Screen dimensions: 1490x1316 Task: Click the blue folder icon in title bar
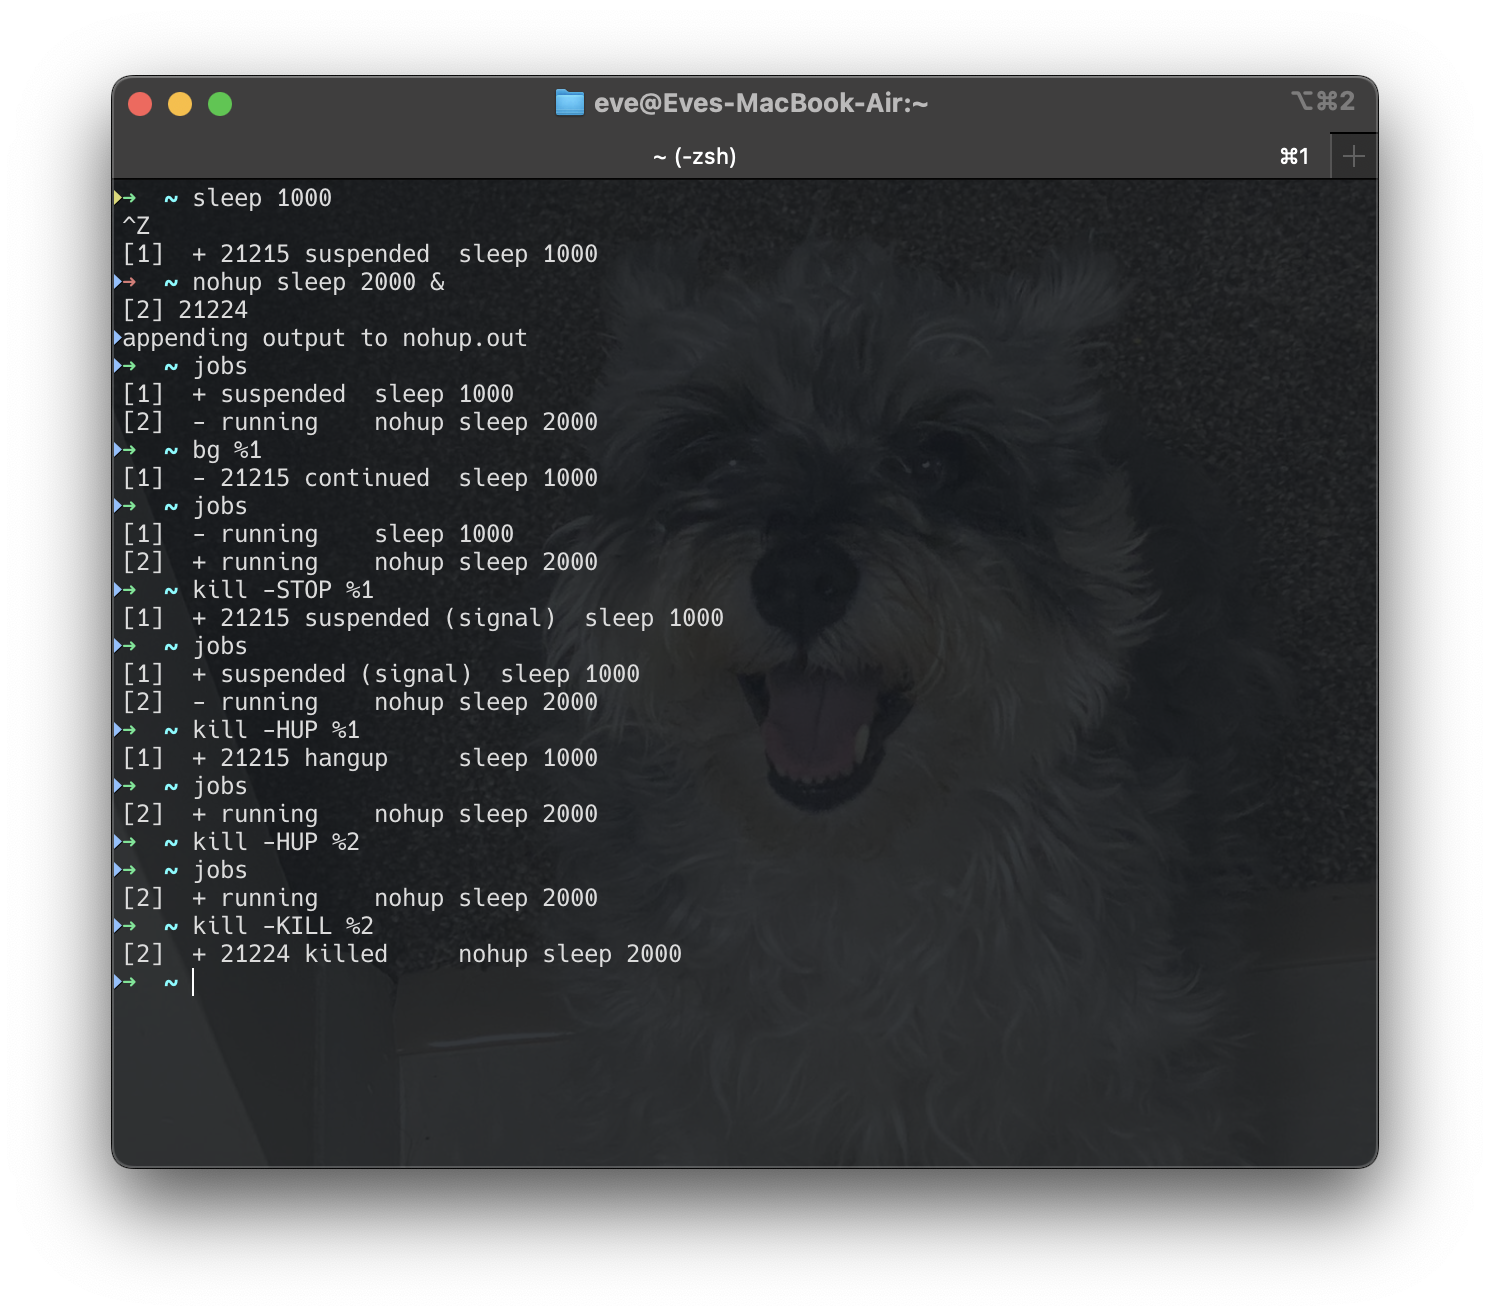pyautogui.click(x=569, y=103)
